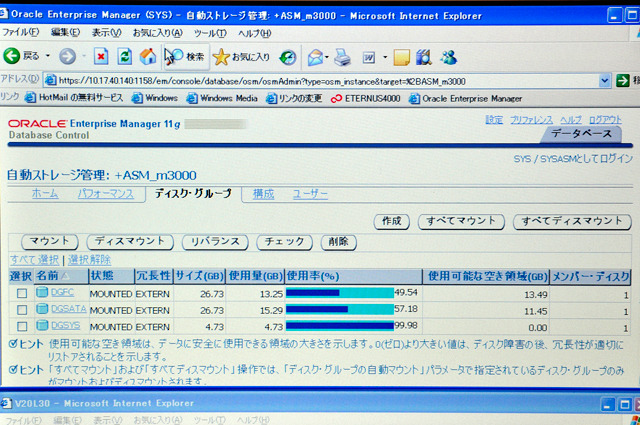Click the 作成 button
This screenshot has height=425, width=640.
(391, 221)
